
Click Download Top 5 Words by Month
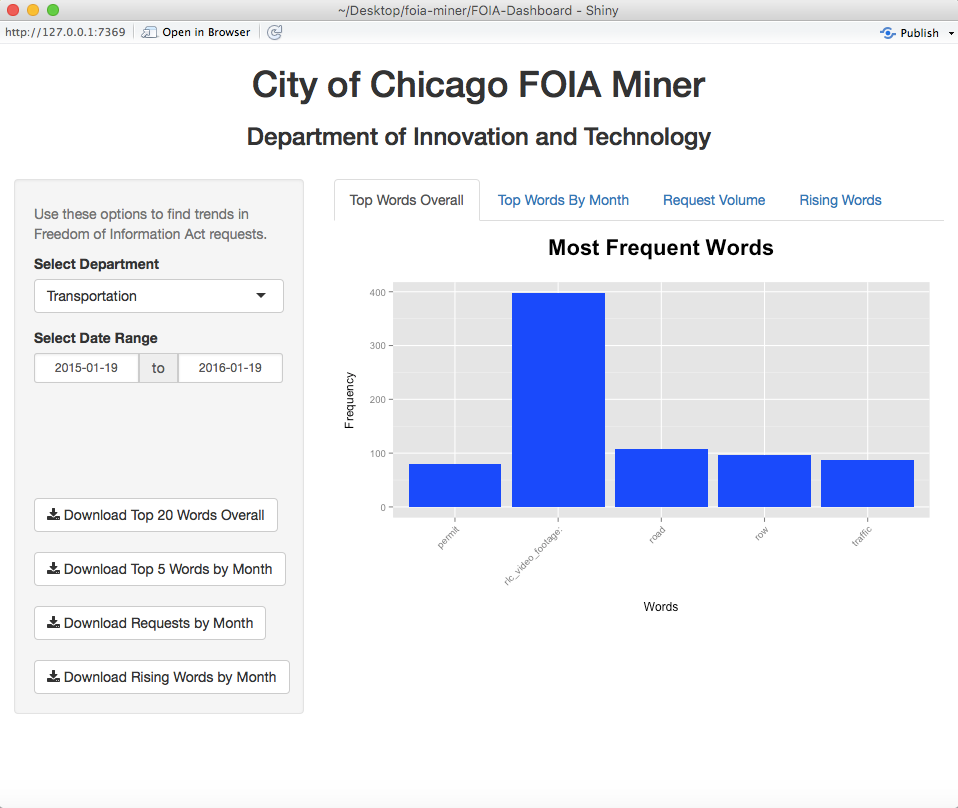pyautogui.click(x=159, y=569)
